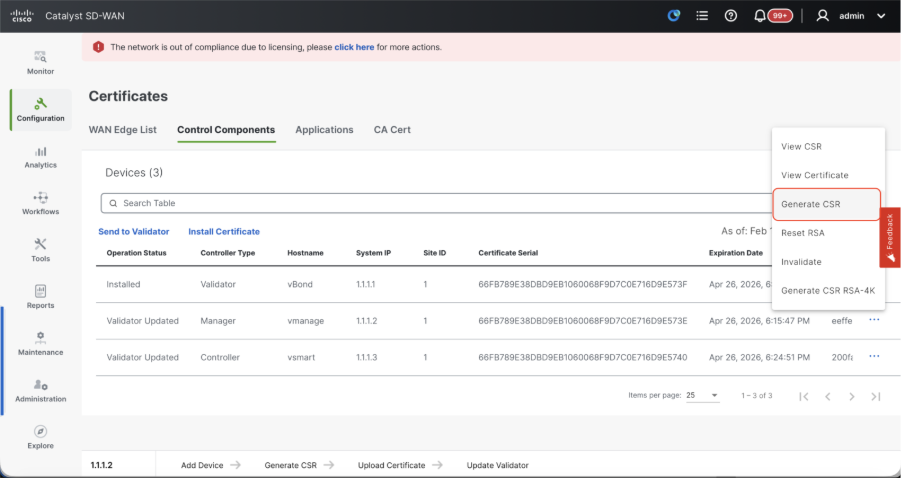Click the Send to Validator link
Image resolution: width=901 pixels, height=478 pixels.
pyautogui.click(x=133, y=232)
